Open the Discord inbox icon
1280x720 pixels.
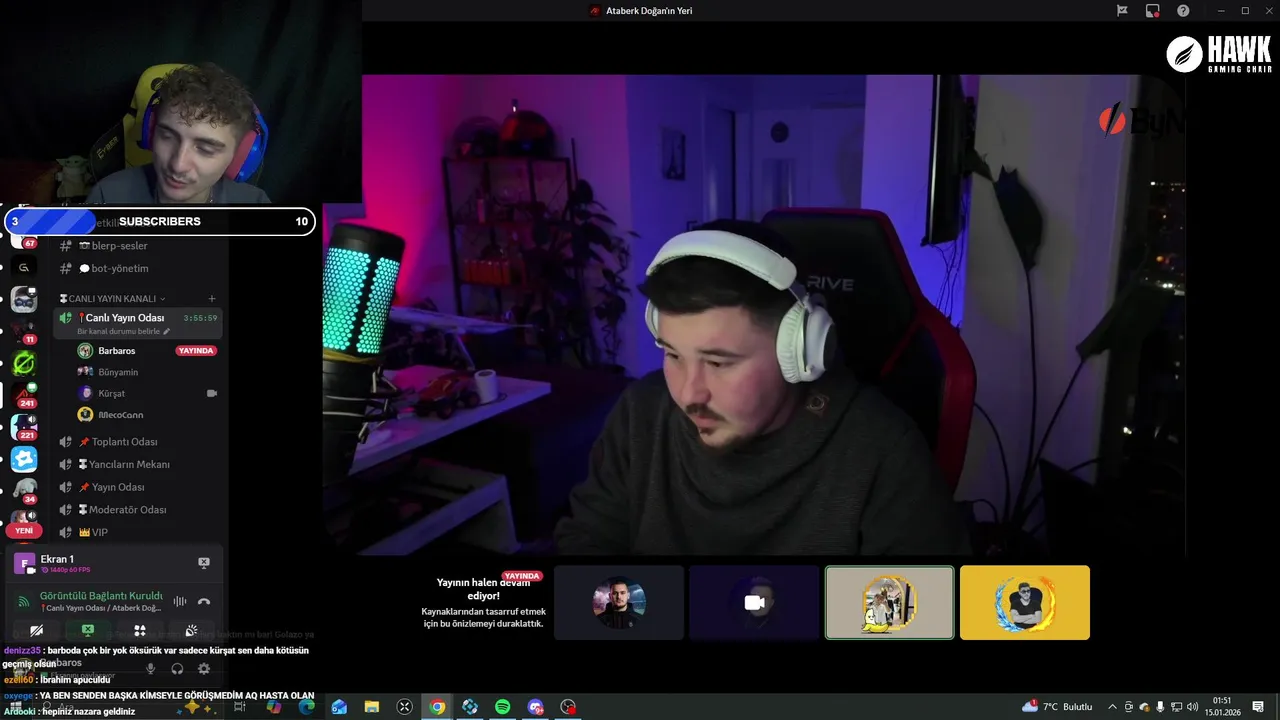(1153, 11)
